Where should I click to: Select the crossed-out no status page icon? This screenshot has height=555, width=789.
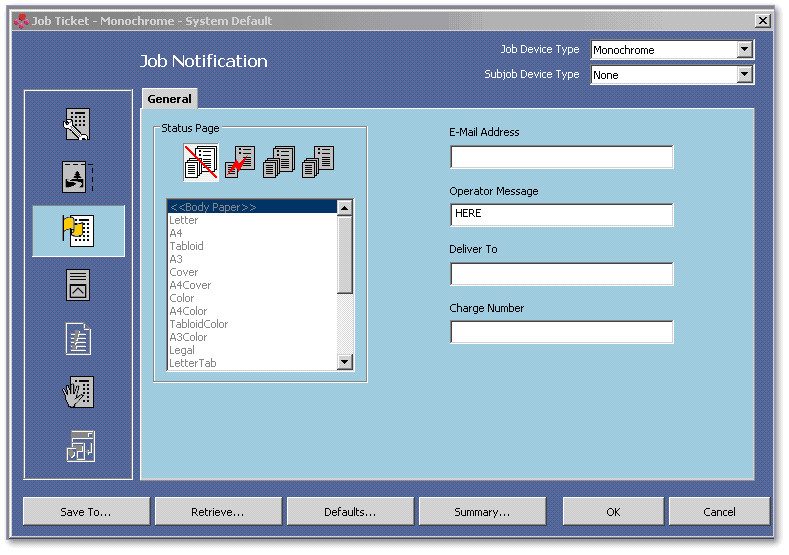pyautogui.click(x=200, y=162)
